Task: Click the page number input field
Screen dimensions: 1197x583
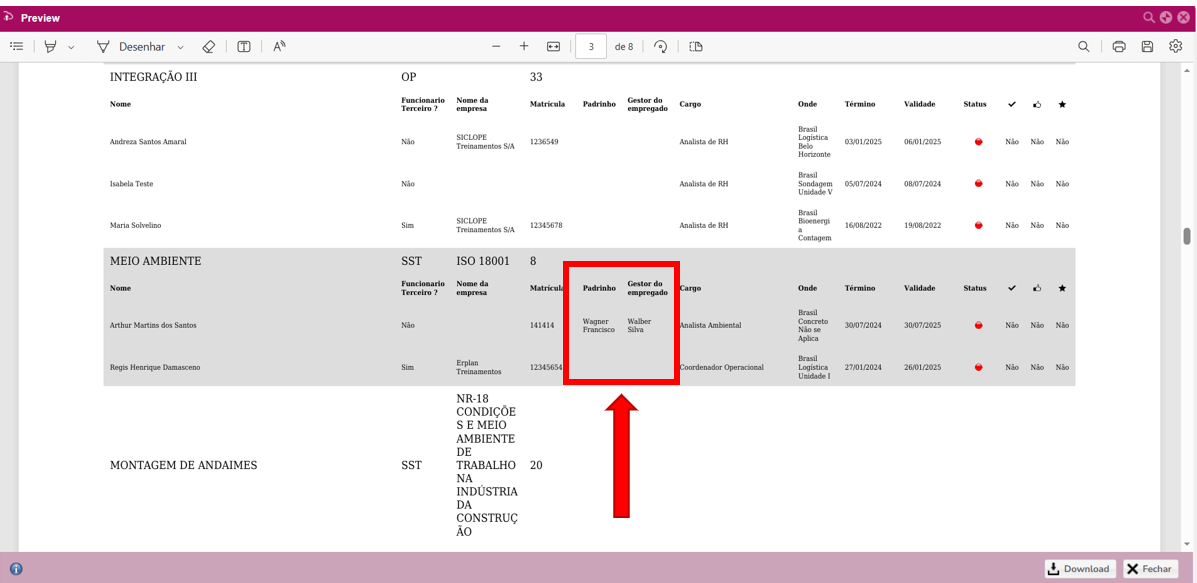Action: coord(591,47)
